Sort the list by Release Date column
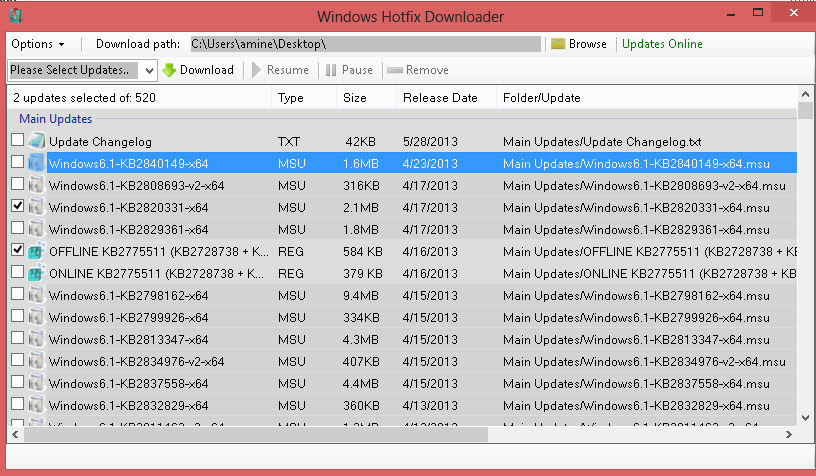Image resolution: width=816 pixels, height=476 pixels. point(440,98)
